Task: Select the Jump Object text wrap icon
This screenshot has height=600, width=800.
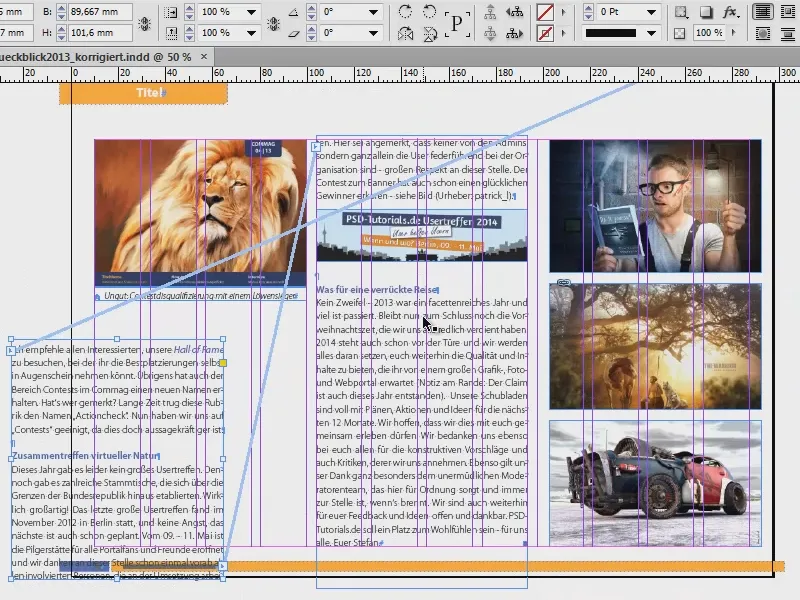Action: click(x=790, y=33)
